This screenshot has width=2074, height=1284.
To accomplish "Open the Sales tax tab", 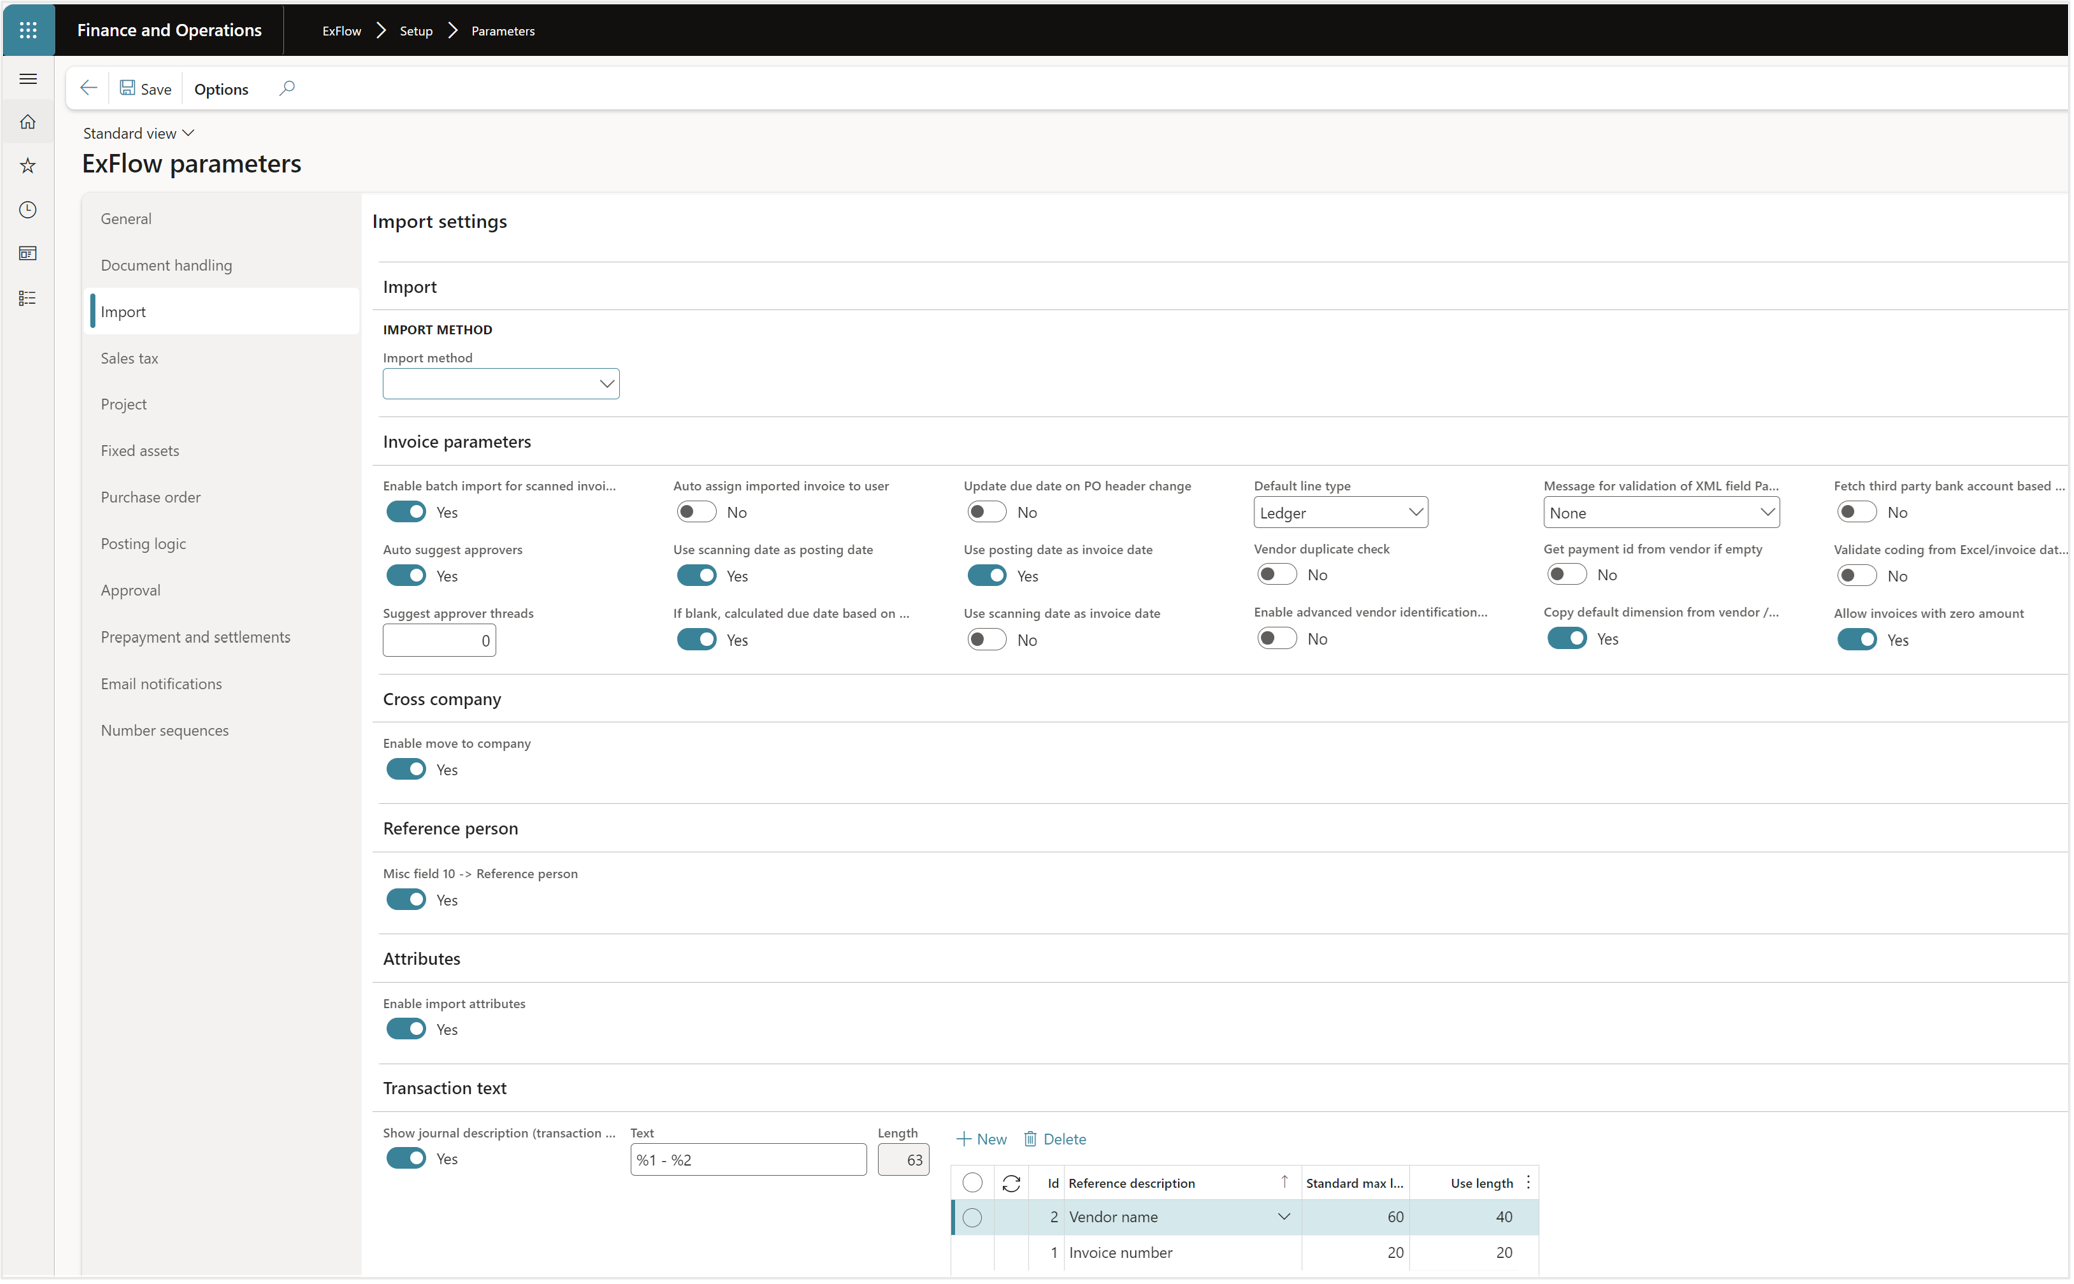I will 129,358.
